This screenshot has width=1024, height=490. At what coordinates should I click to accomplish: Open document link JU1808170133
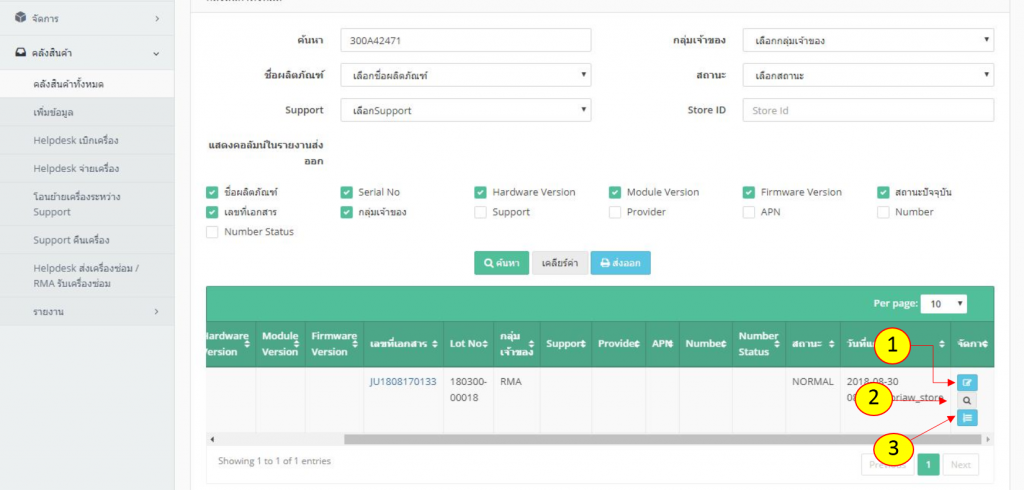click(x=403, y=382)
